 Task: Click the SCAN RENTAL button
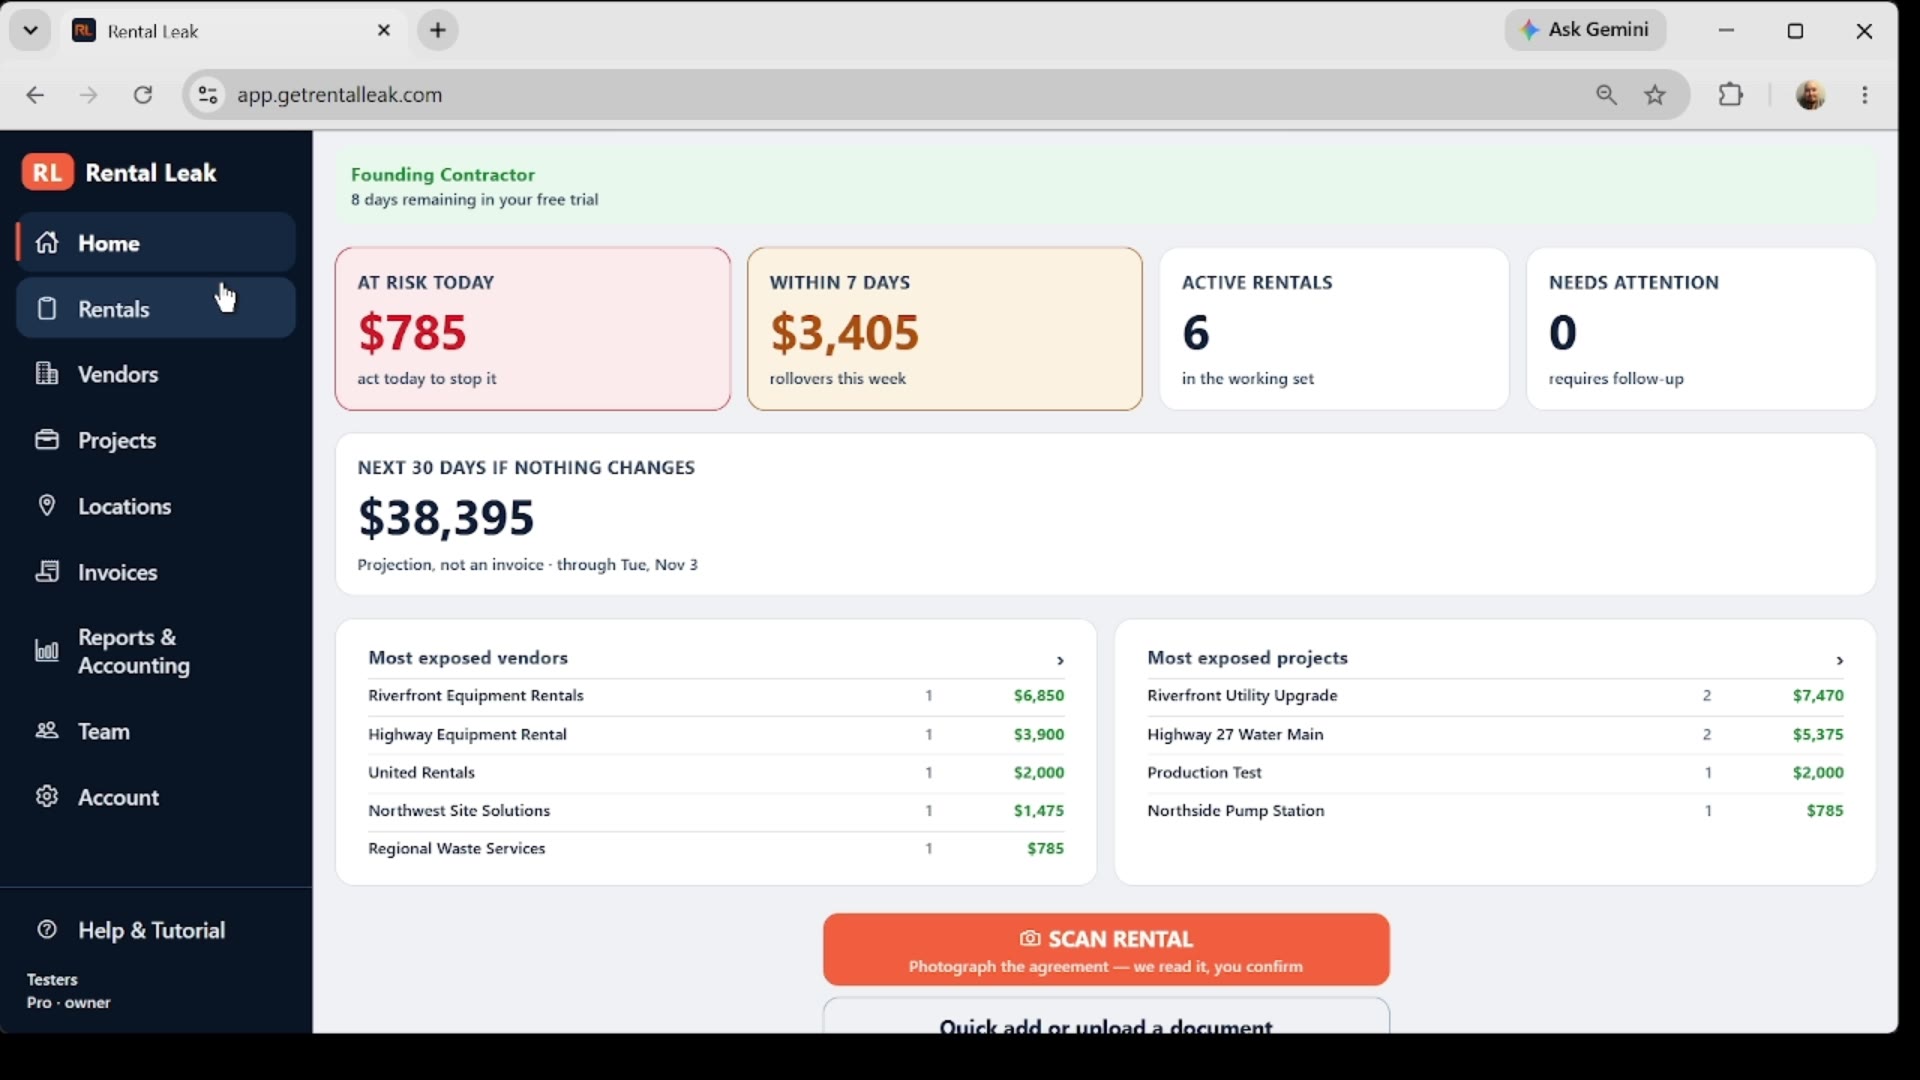[1106, 950]
